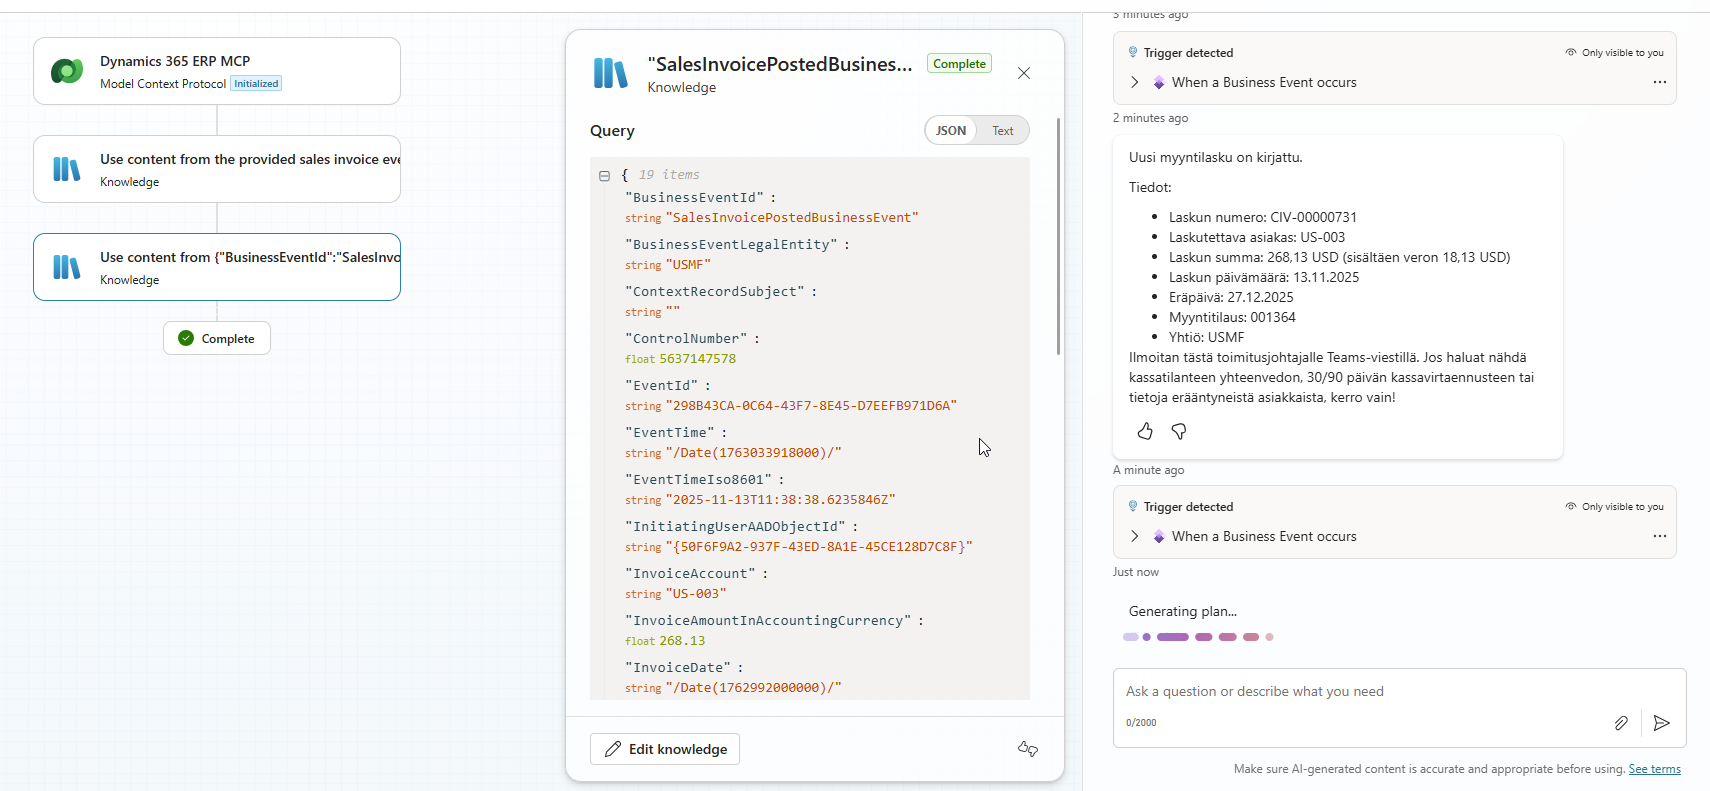Select the BusinessEventId knowledge node

pos(217,267)
